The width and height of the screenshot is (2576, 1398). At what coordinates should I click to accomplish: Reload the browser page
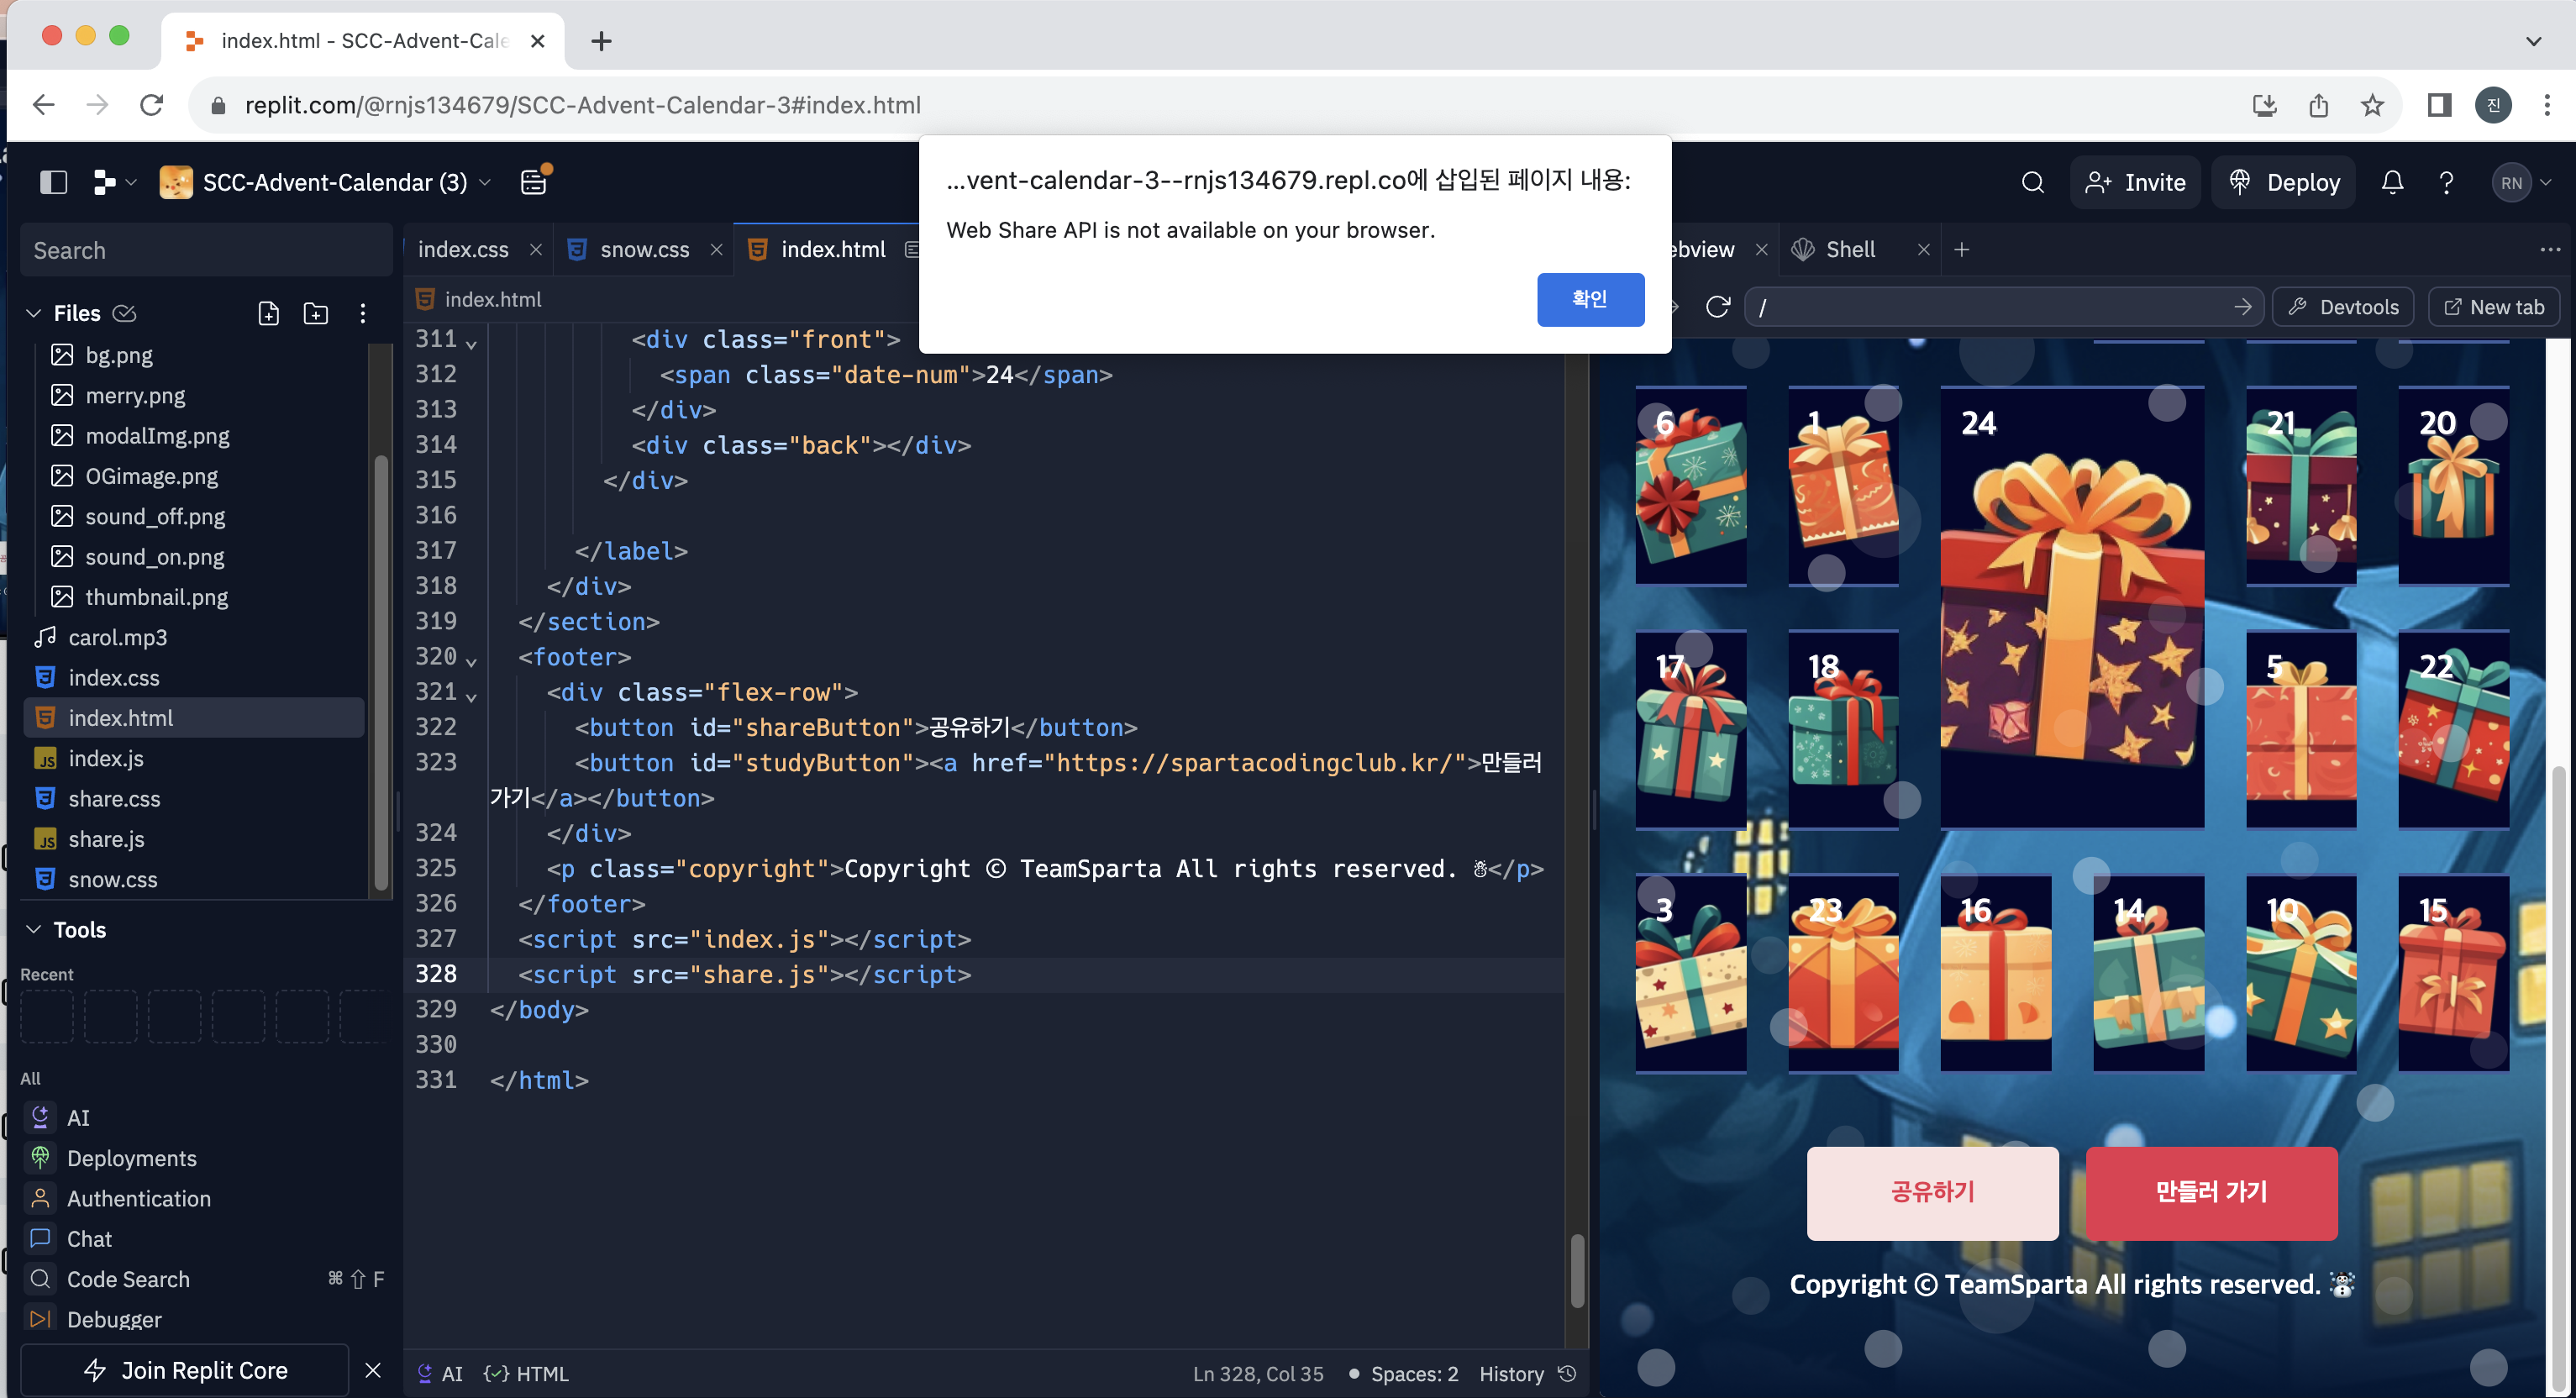(151, 105)
